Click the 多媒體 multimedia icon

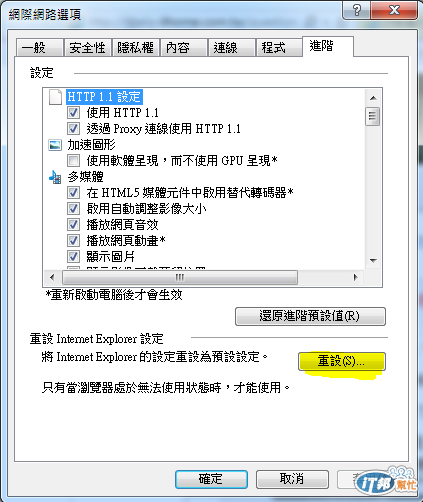(55, 177)
